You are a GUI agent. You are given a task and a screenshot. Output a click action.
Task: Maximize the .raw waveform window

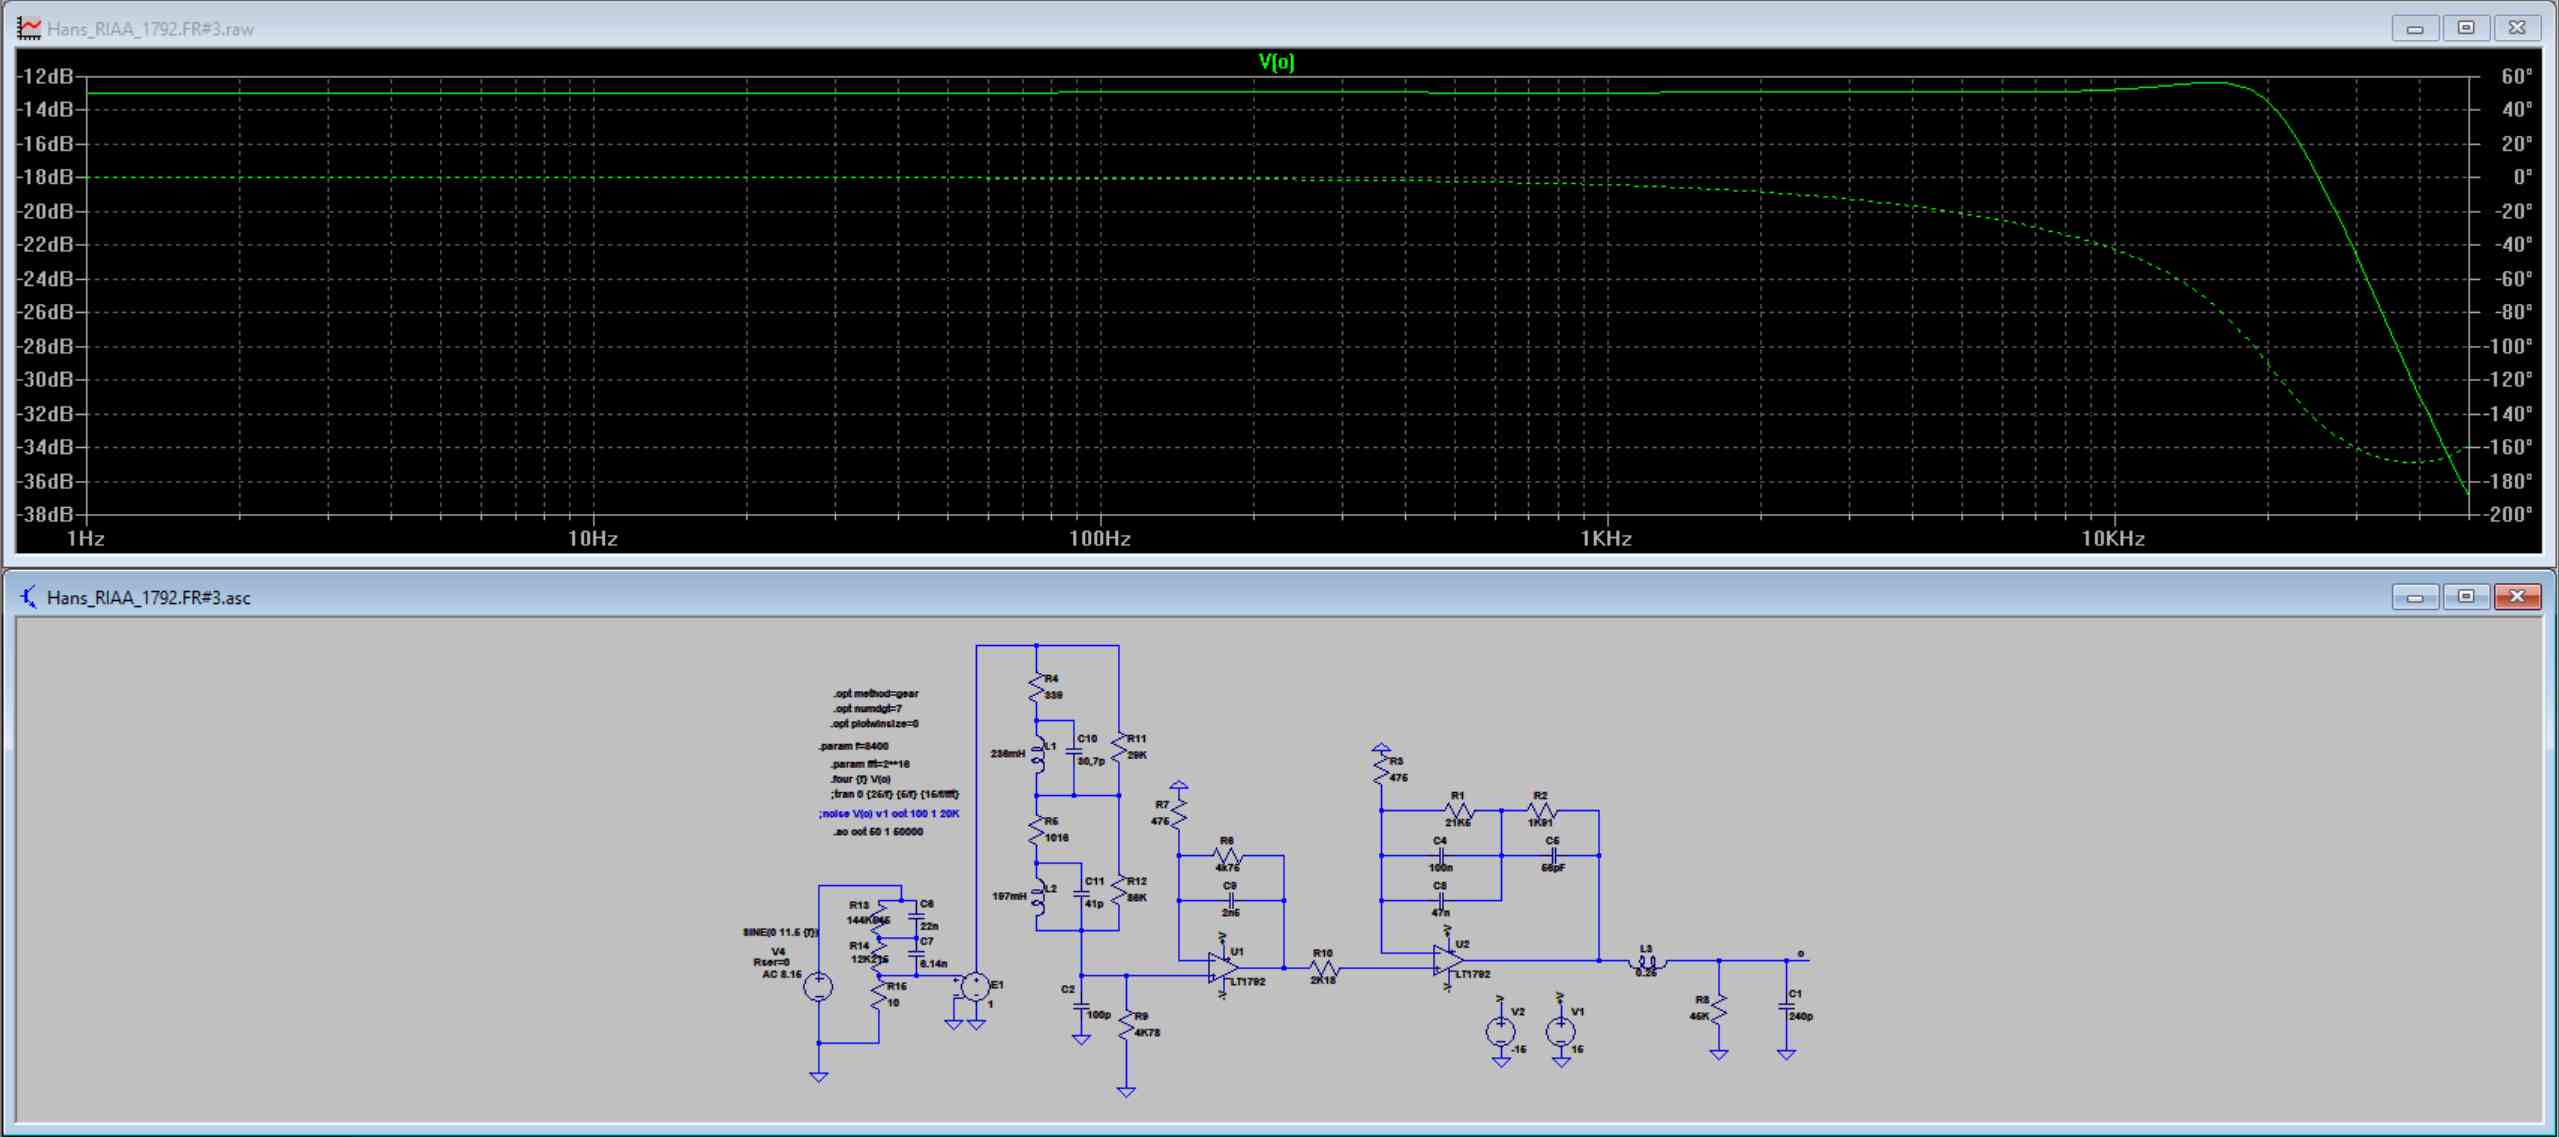pos(2466,28)
